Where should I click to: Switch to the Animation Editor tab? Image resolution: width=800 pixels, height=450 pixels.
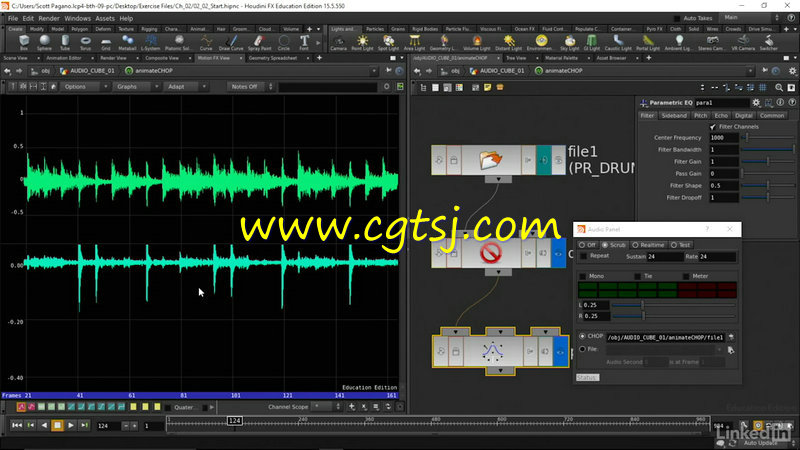pyautogui.click(x=64, y=58)
